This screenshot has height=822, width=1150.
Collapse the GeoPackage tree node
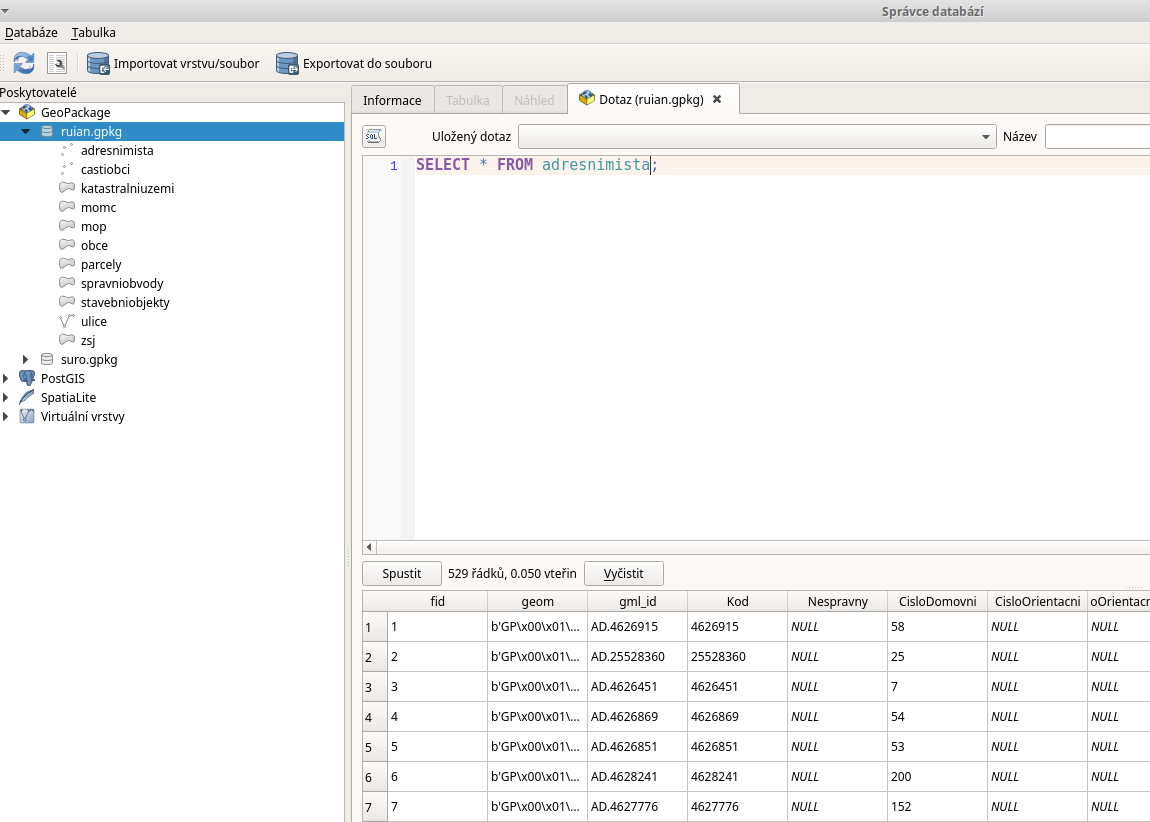click(x=6, y=112)
